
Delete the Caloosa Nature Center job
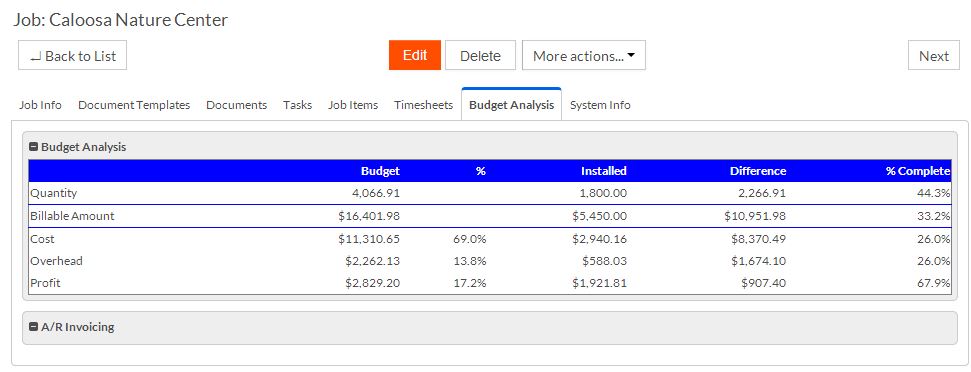tap(481, 56)
